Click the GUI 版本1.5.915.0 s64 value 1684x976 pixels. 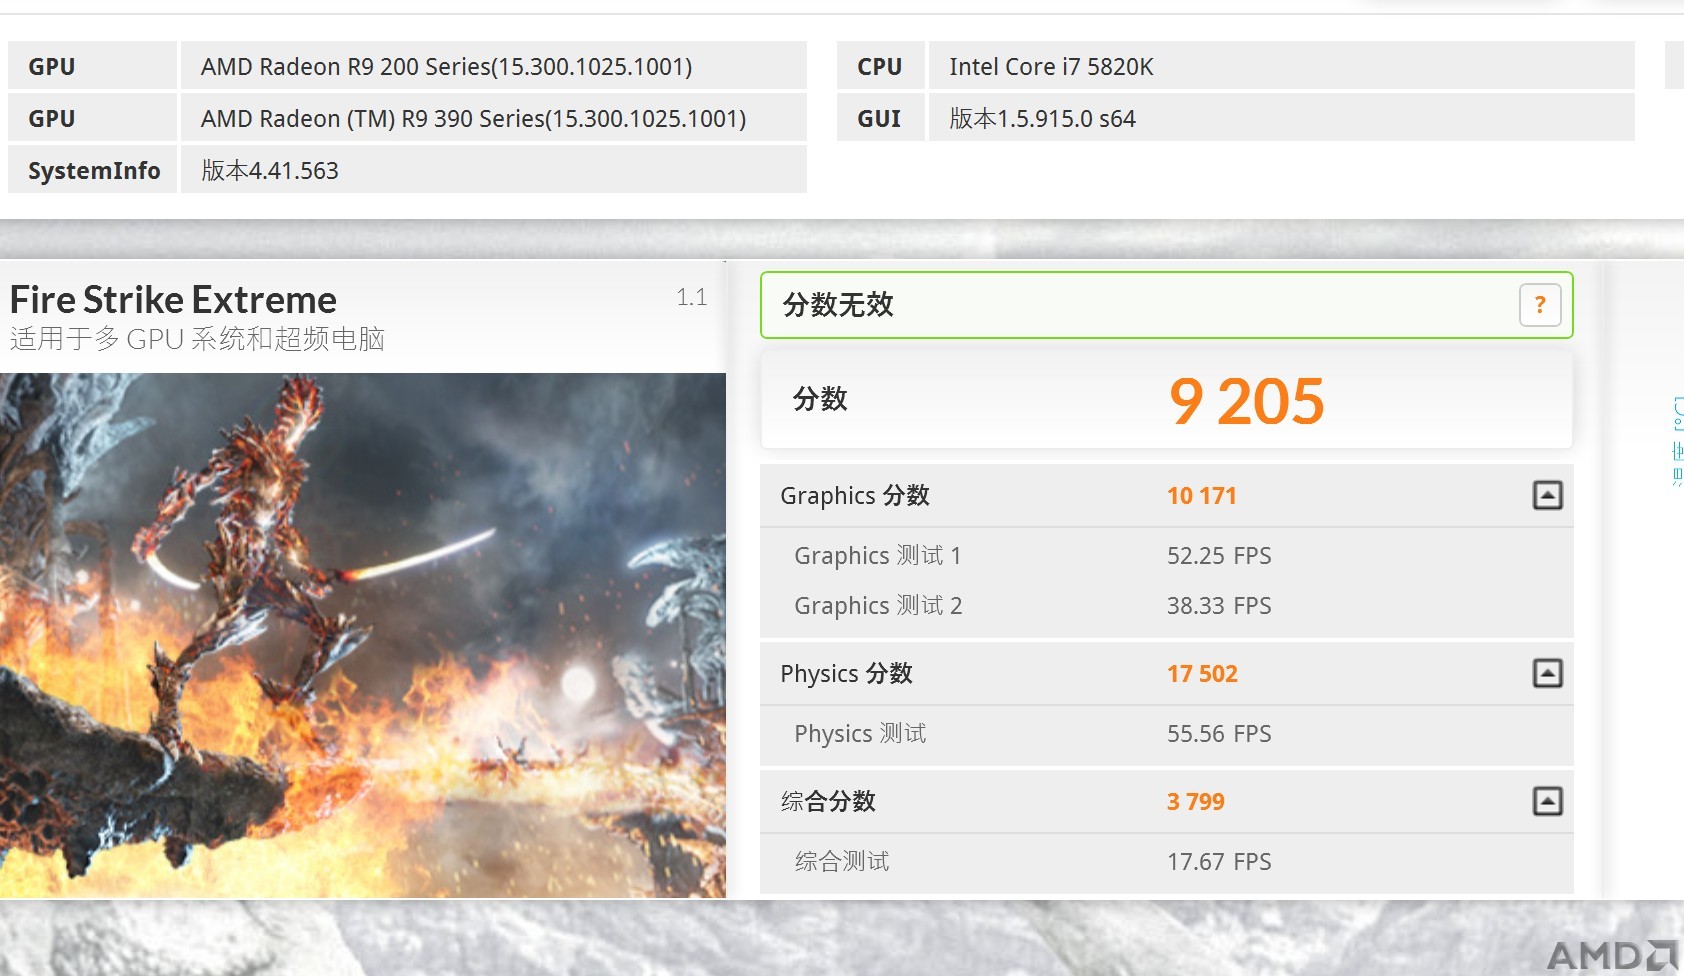(x=1281, y=118)
